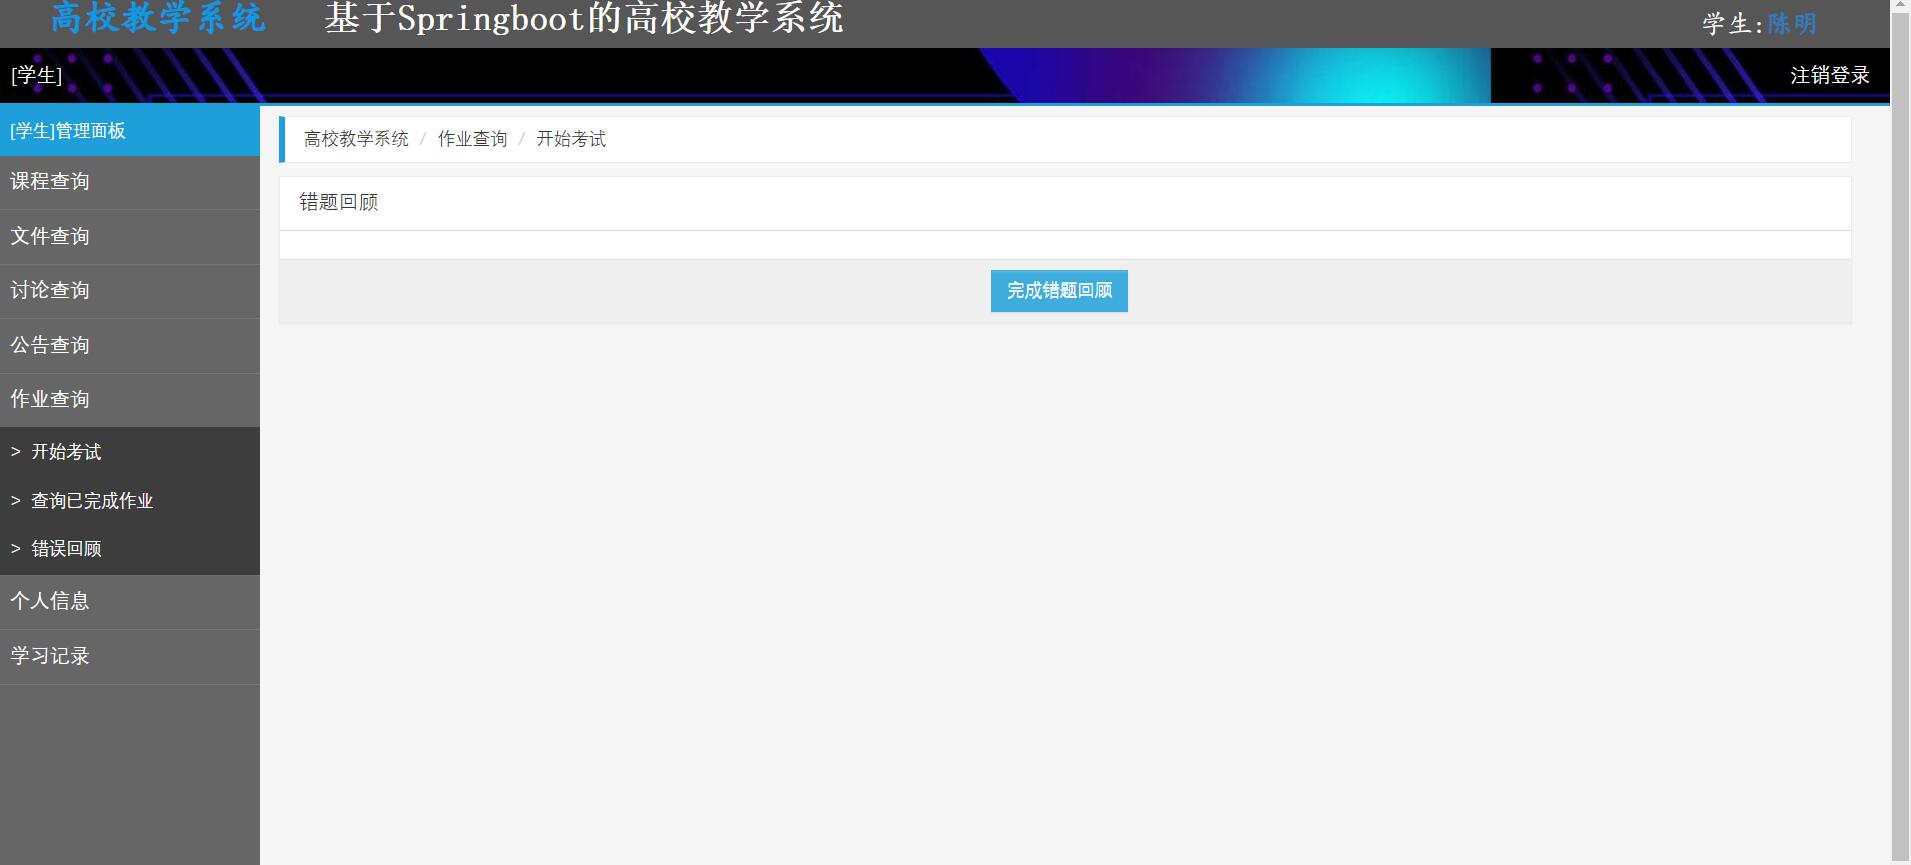This screenshot has width=1911, height=865.
Task: Click the blue 高校教学系统 logo title
Action: (158, 18)
